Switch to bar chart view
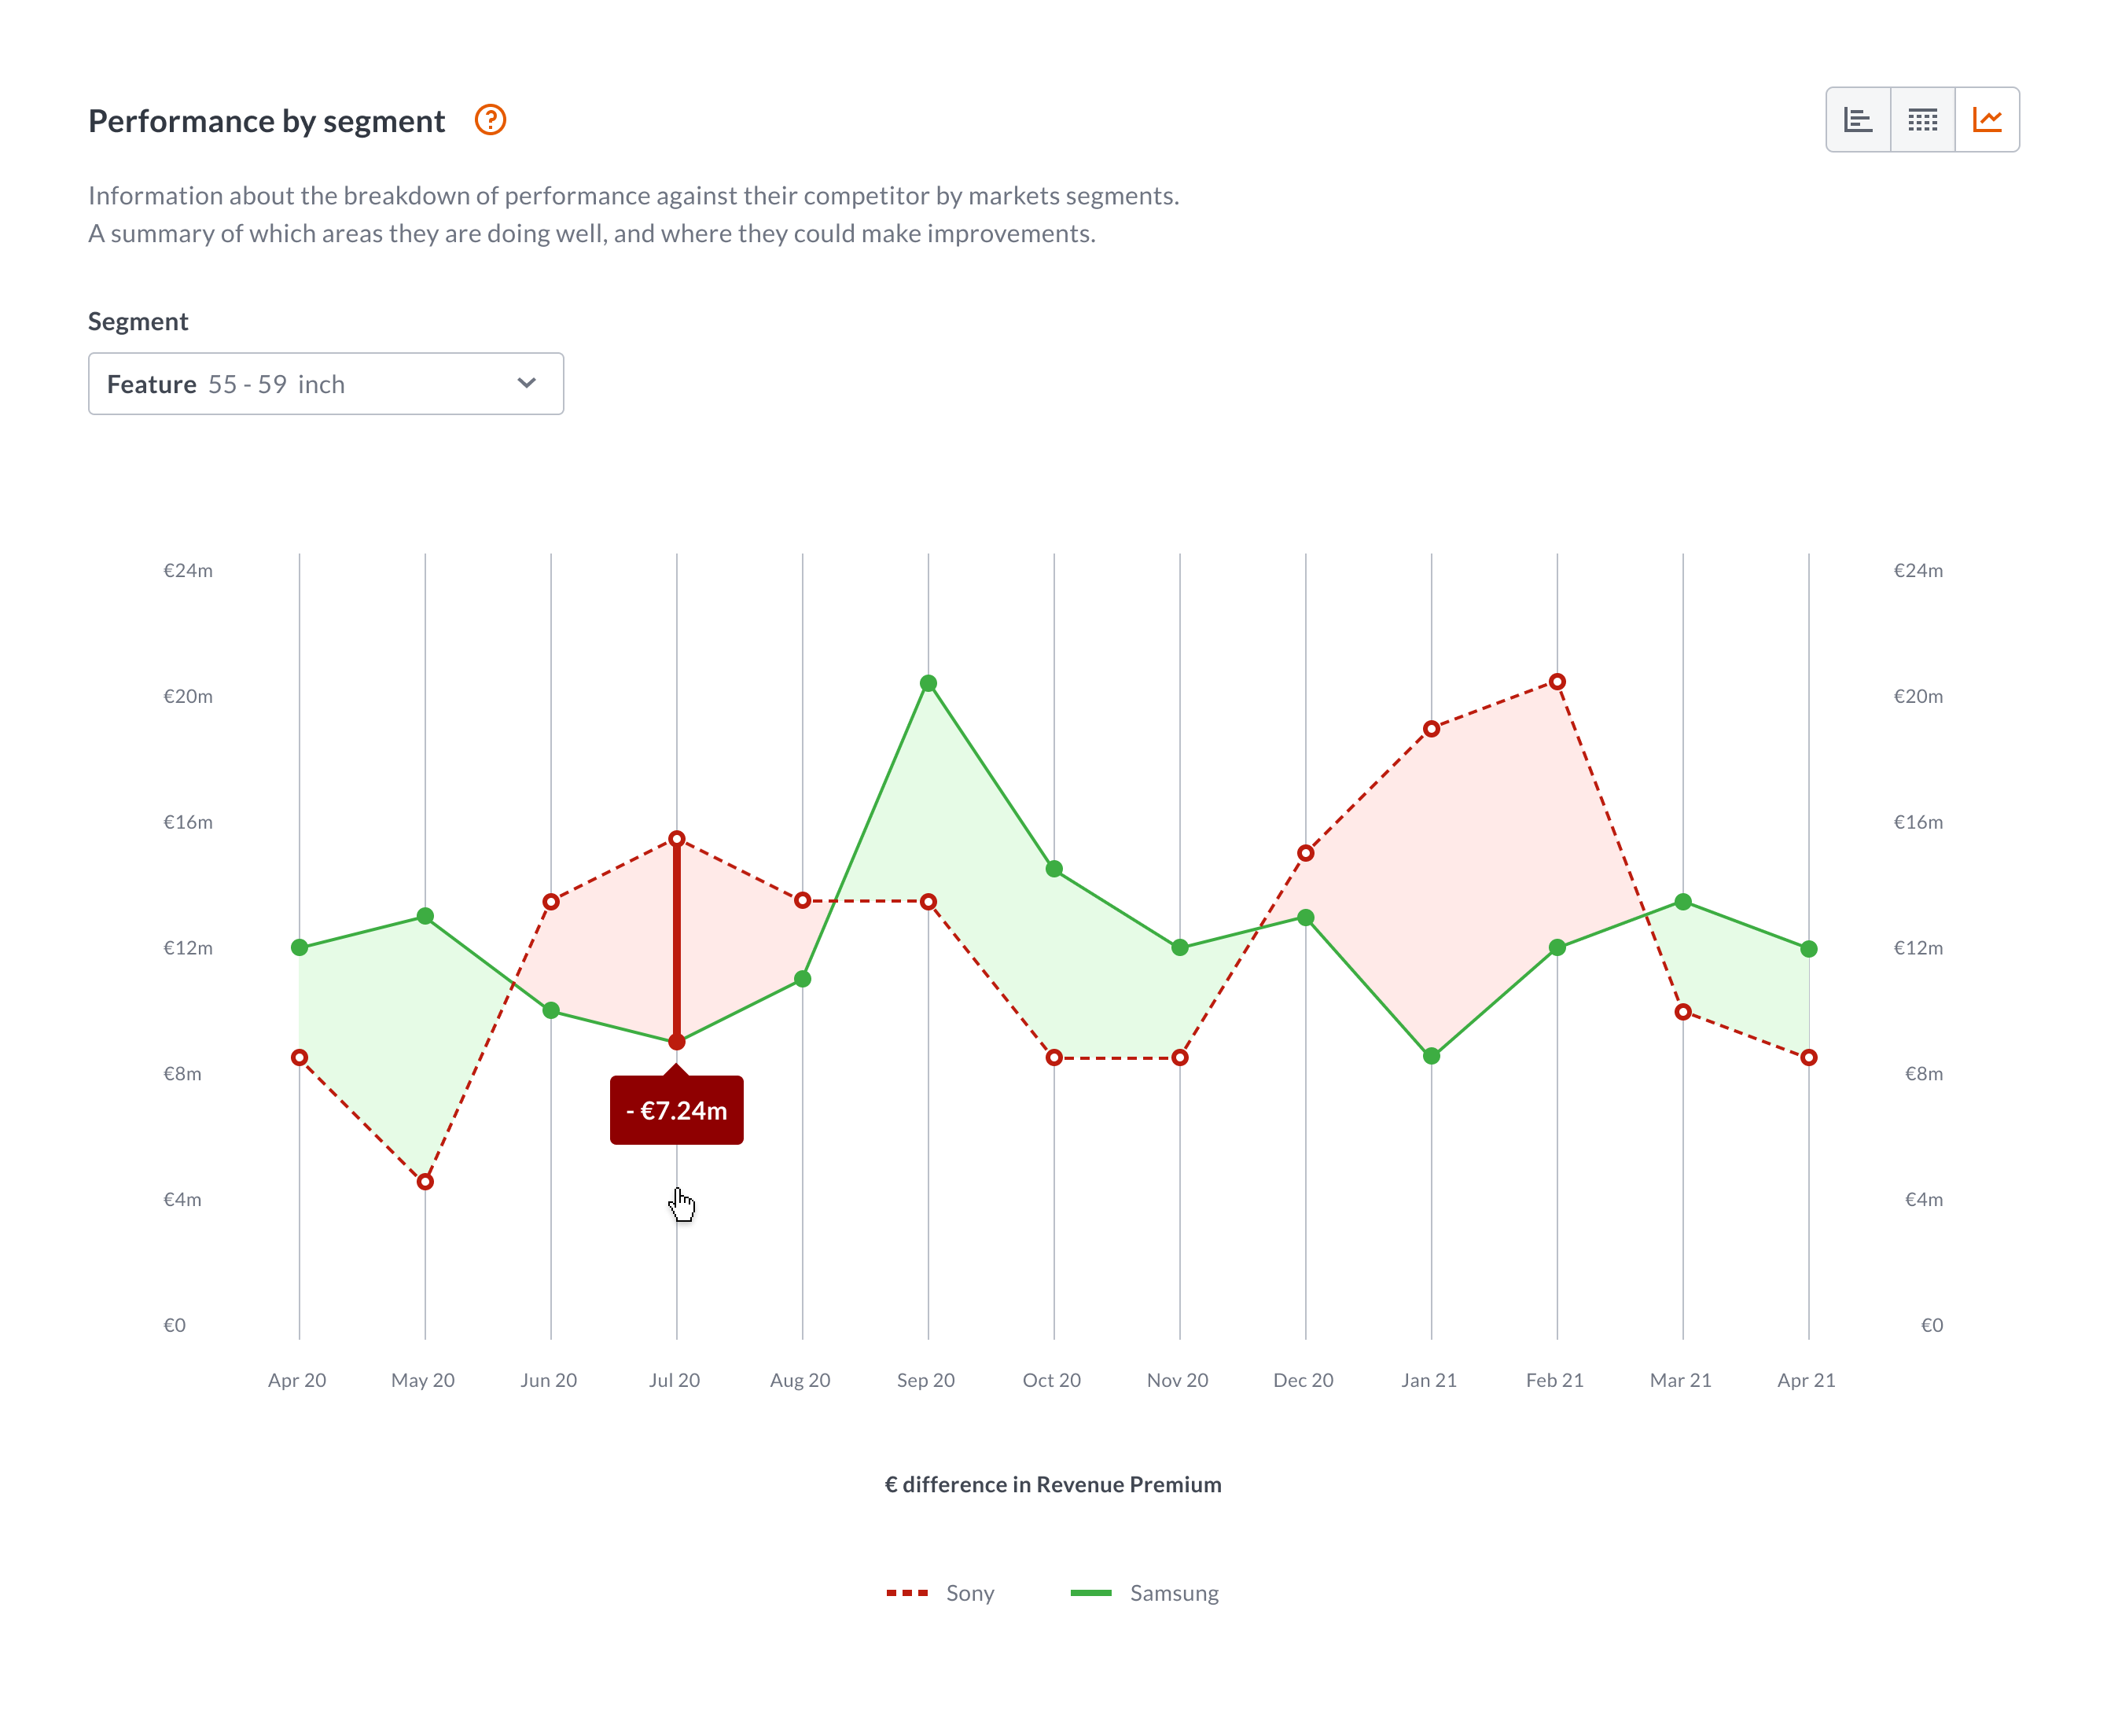 click(x=1858, y=120)
